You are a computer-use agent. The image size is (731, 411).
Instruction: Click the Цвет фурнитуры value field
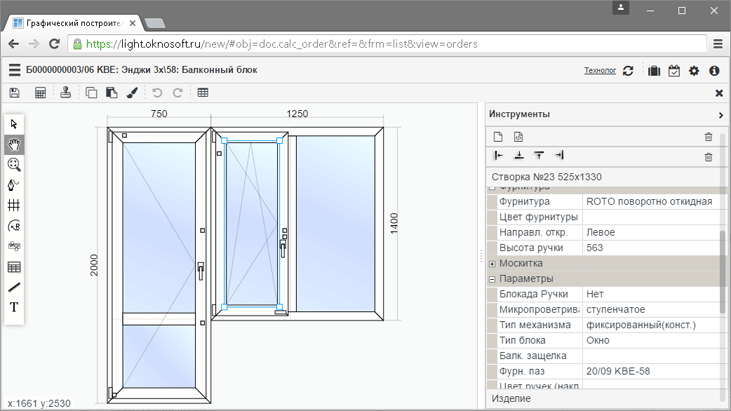pos(648,217)
